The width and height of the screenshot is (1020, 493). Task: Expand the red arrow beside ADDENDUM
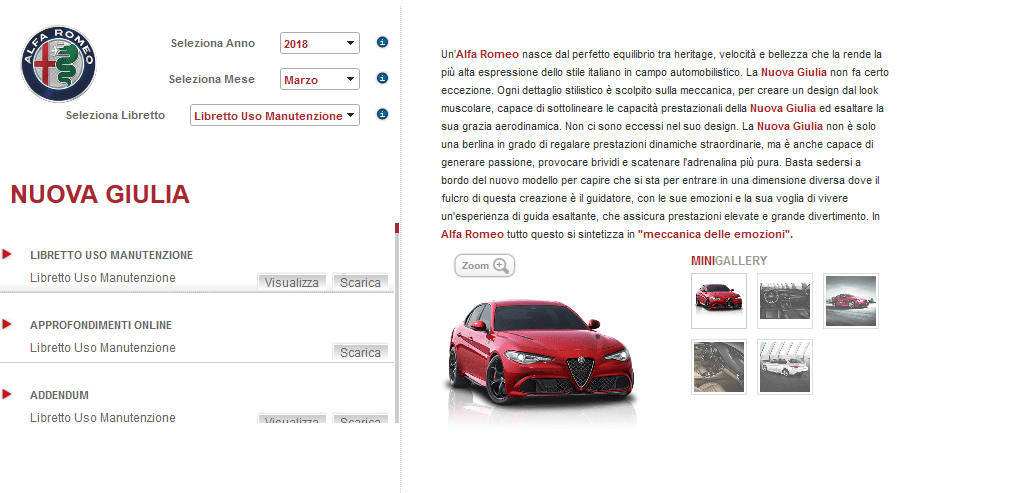[7, 394]
